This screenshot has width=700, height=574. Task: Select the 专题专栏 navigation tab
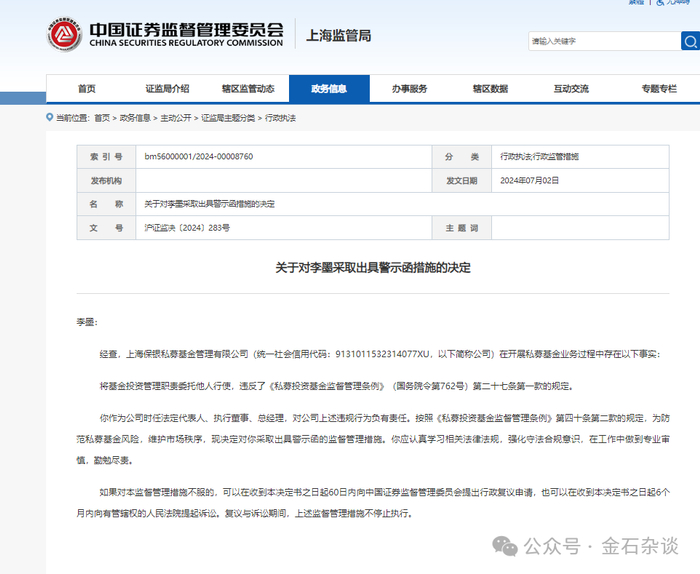[x=659, y=89]
